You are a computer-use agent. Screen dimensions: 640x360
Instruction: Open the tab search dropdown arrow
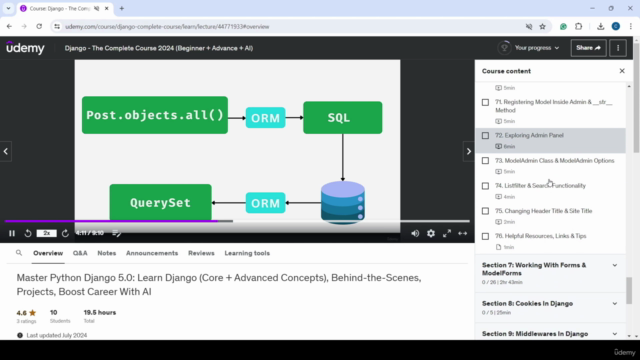(8, 9)
